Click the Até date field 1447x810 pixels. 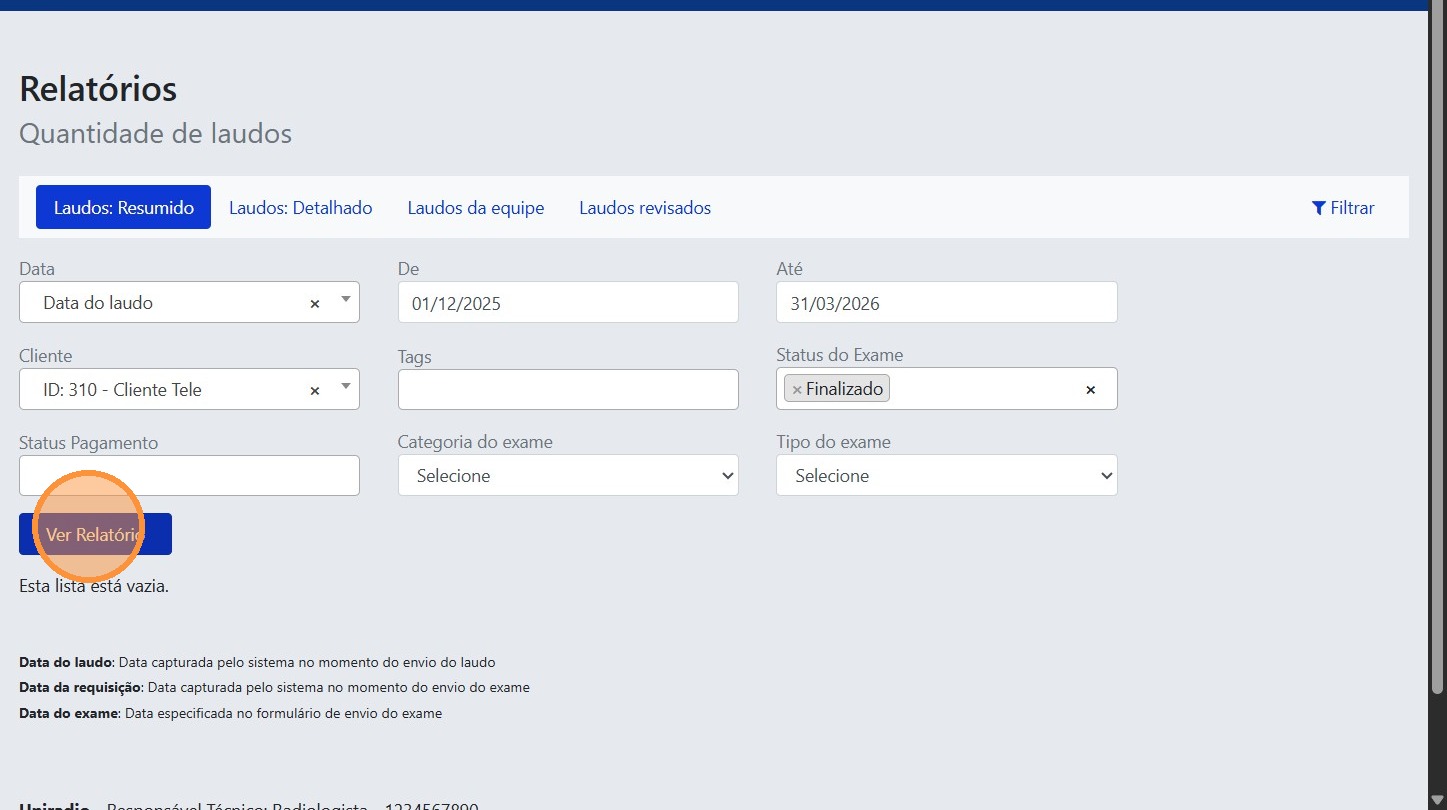pyautogui.click(x=945, y=303)
